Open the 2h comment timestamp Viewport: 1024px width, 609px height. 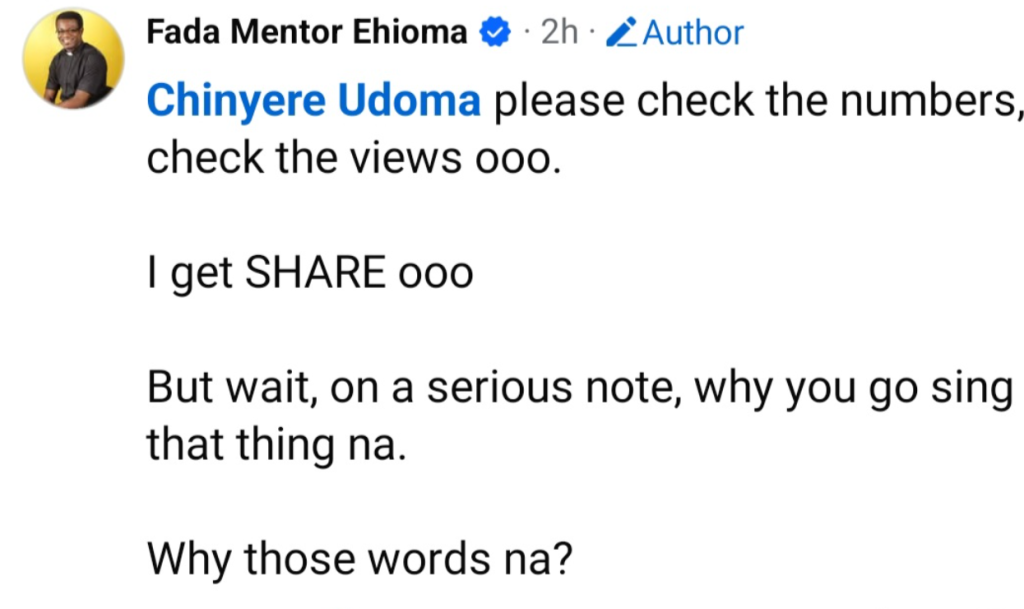[558, 33]
